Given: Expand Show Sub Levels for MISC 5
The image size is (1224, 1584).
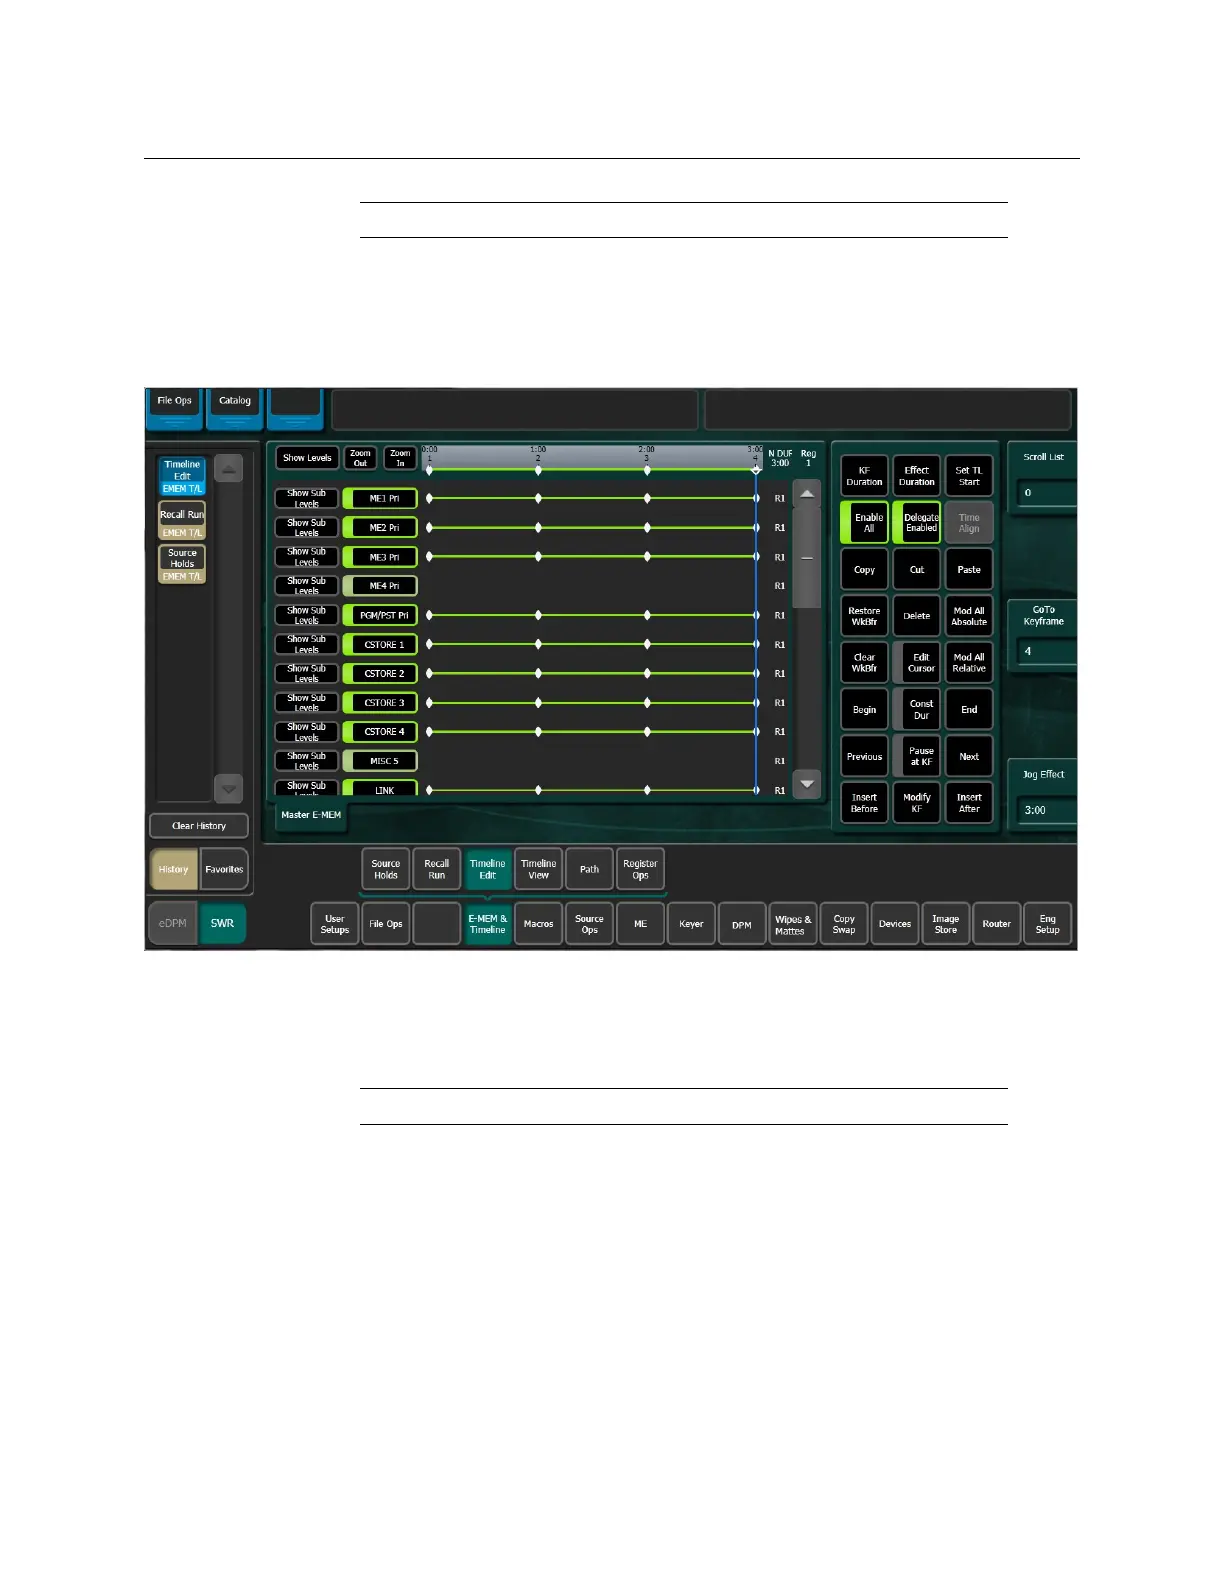Looking at the screenshot, I should pos(307,761).
